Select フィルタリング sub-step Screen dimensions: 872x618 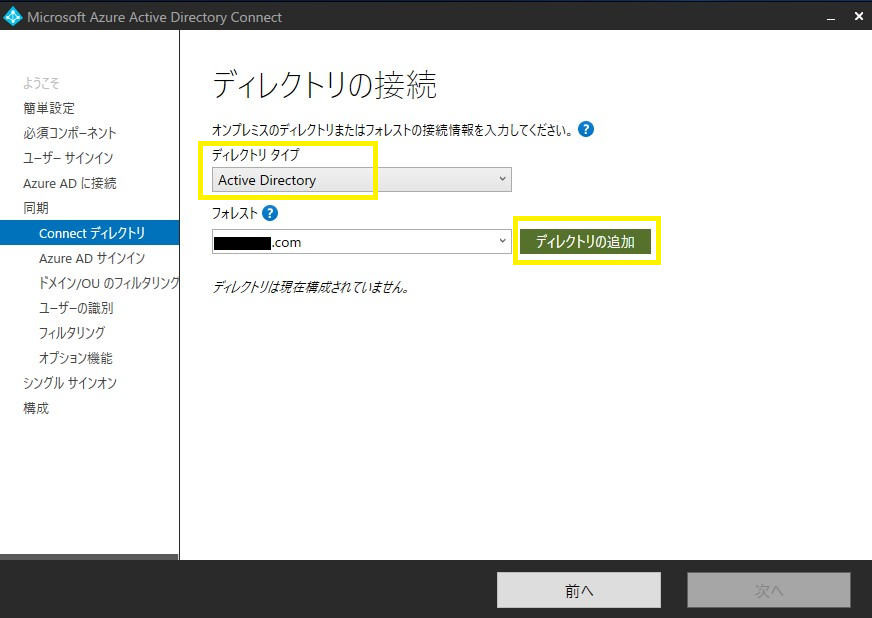coord(72,333)
